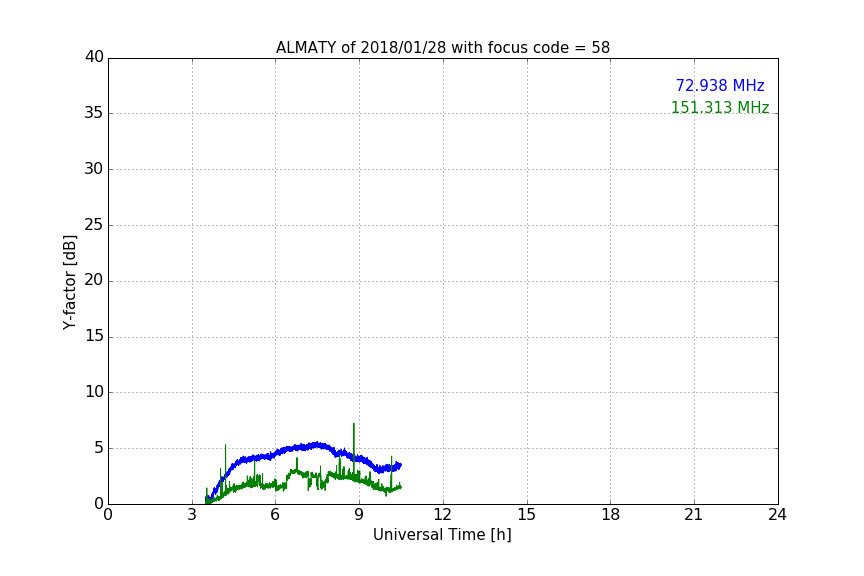The image size is (864, 576).
Task: Click the y-axis tick label 10
Action: click(94, 392)
